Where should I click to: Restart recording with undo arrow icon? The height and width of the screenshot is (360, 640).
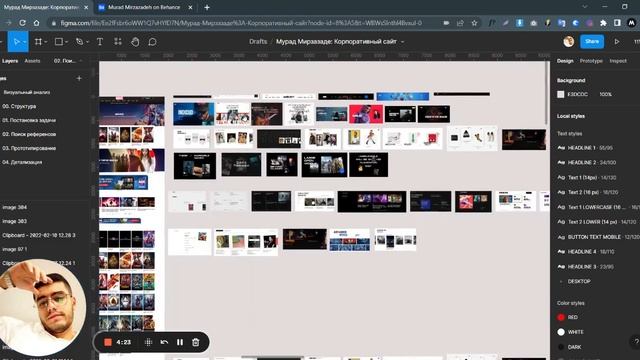click(x=164, y=342)
